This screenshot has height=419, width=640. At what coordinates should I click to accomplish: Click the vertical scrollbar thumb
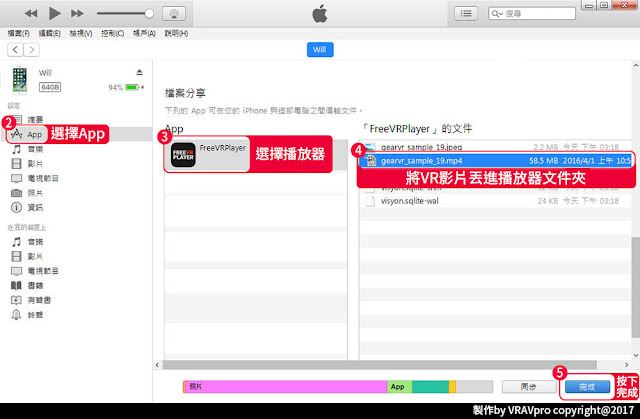636,287
